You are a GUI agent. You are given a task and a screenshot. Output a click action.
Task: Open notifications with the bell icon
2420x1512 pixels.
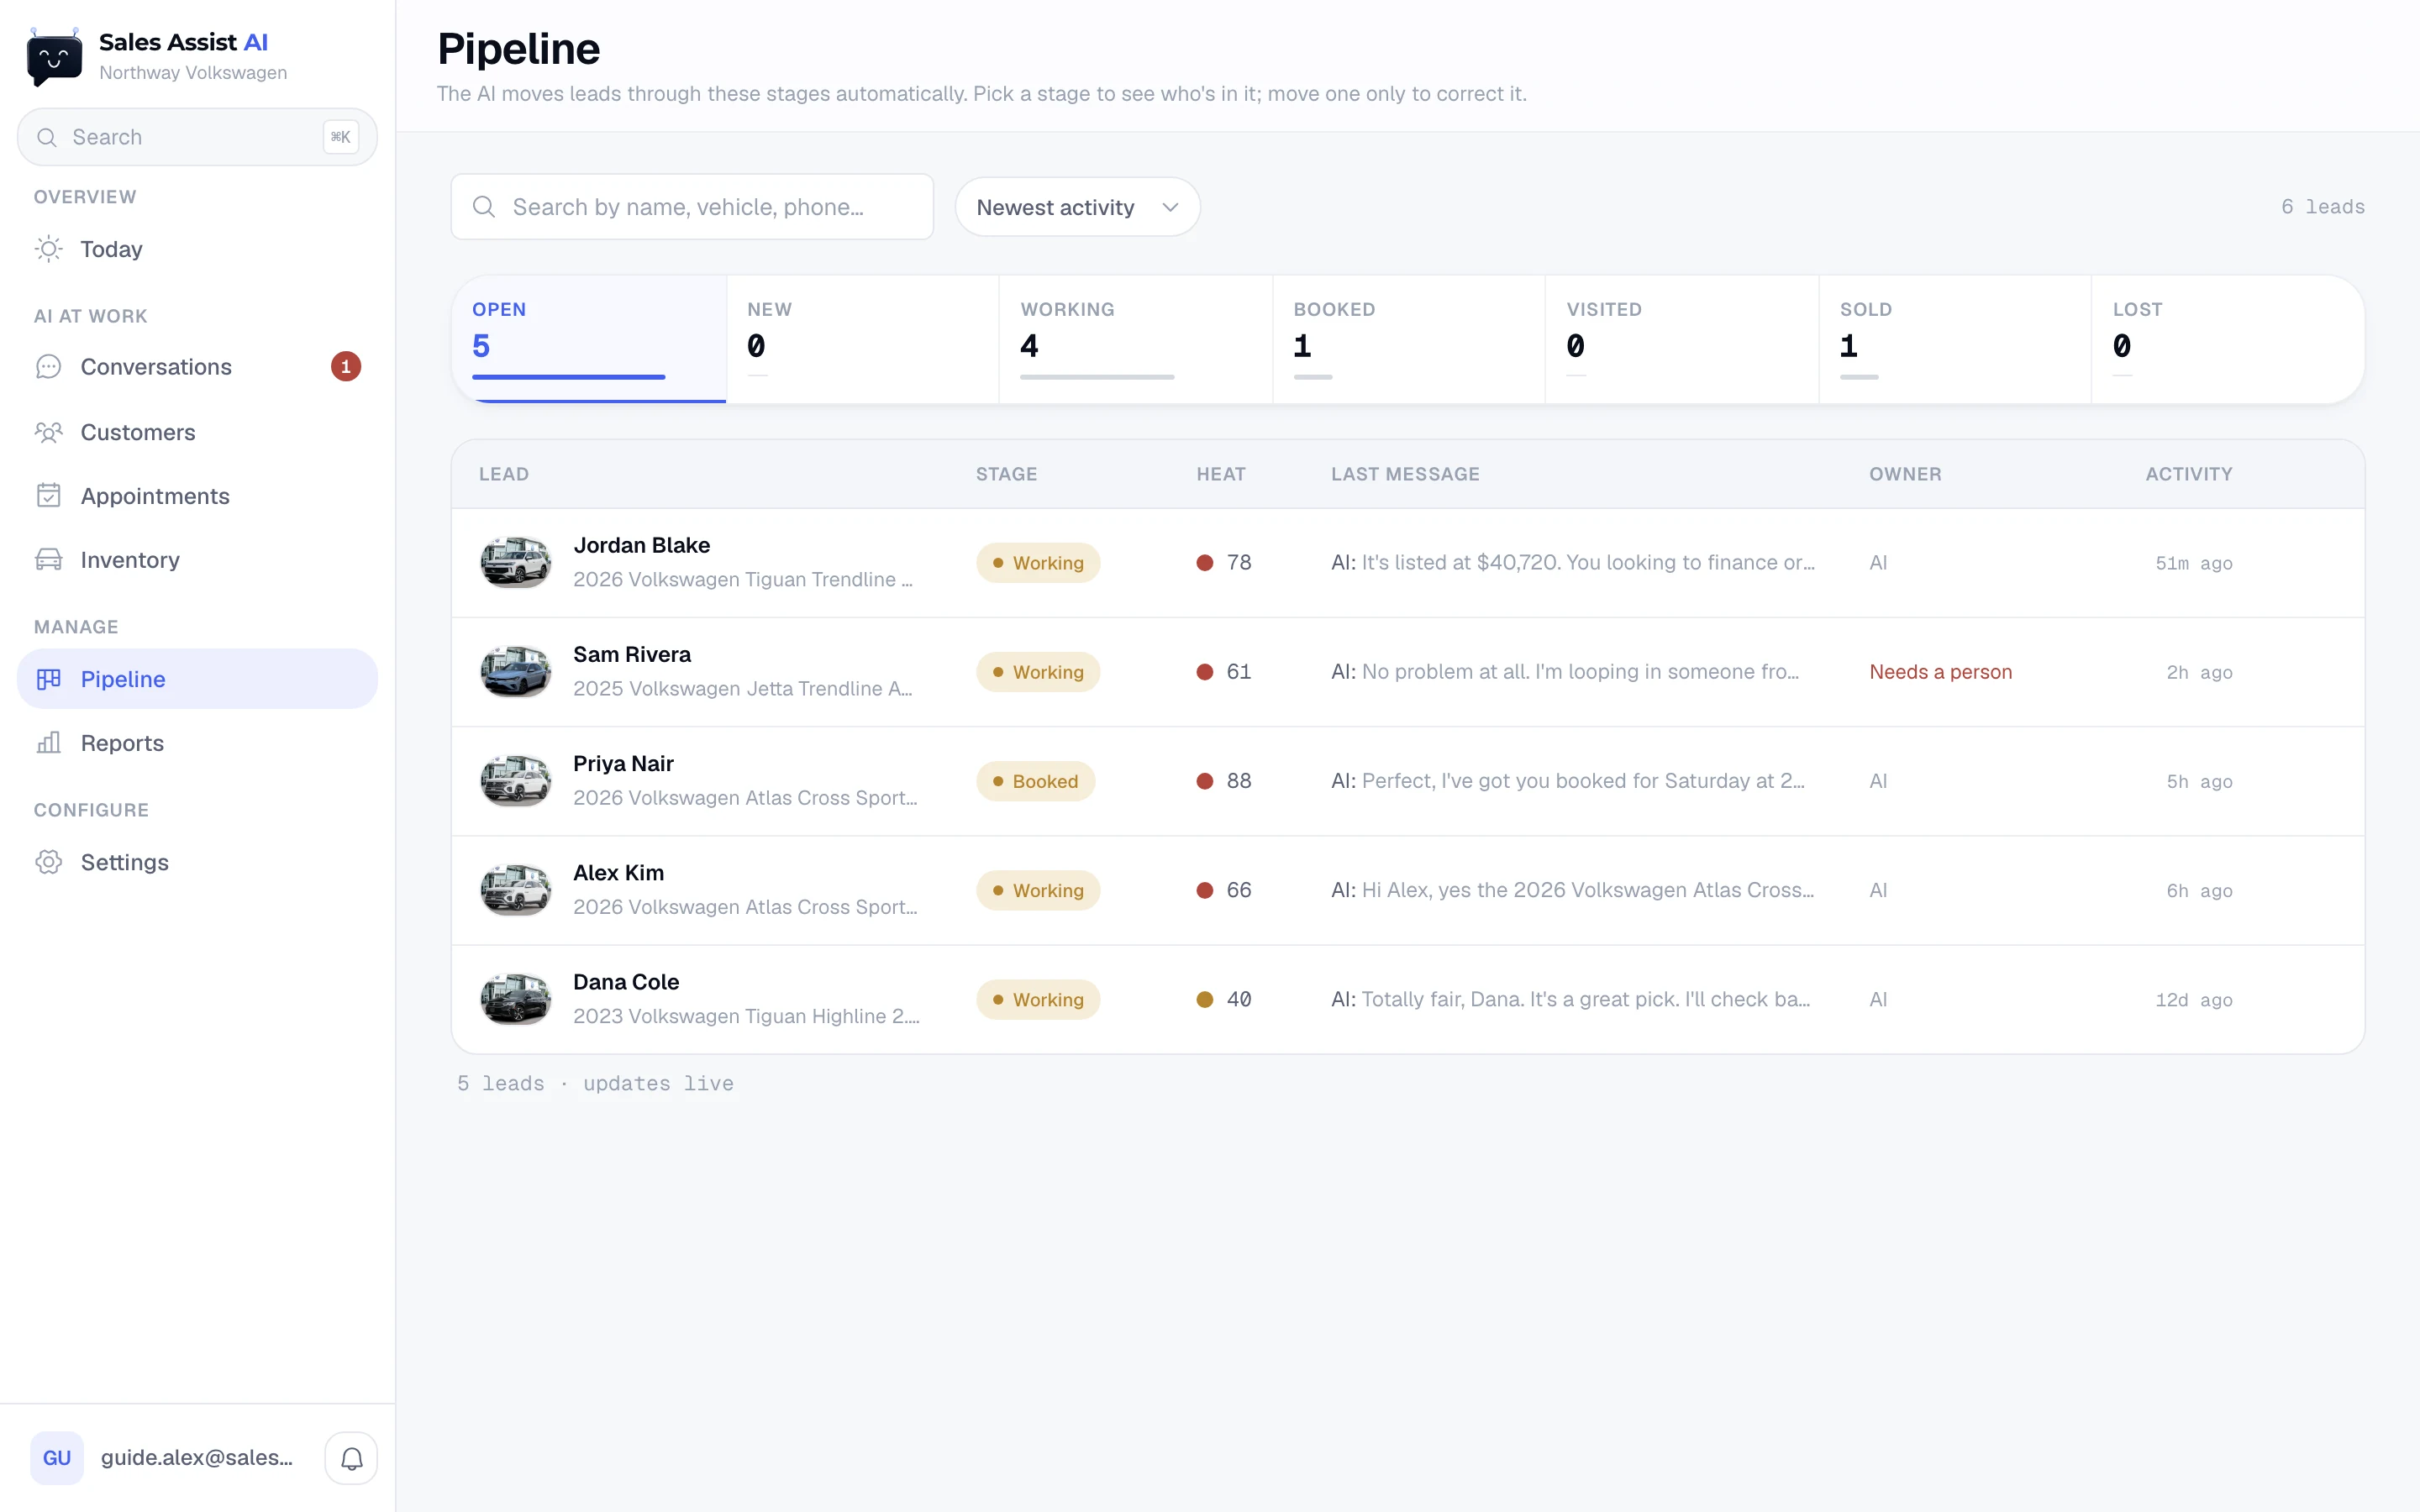point(351,1458)
